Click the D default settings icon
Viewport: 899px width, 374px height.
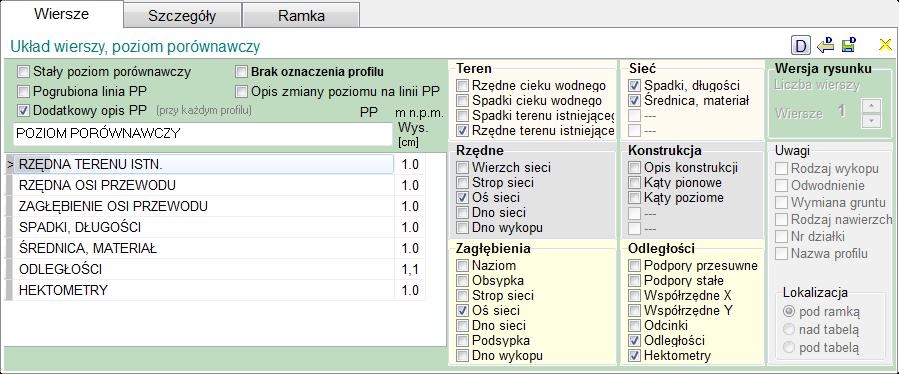[x=801, y=45]
